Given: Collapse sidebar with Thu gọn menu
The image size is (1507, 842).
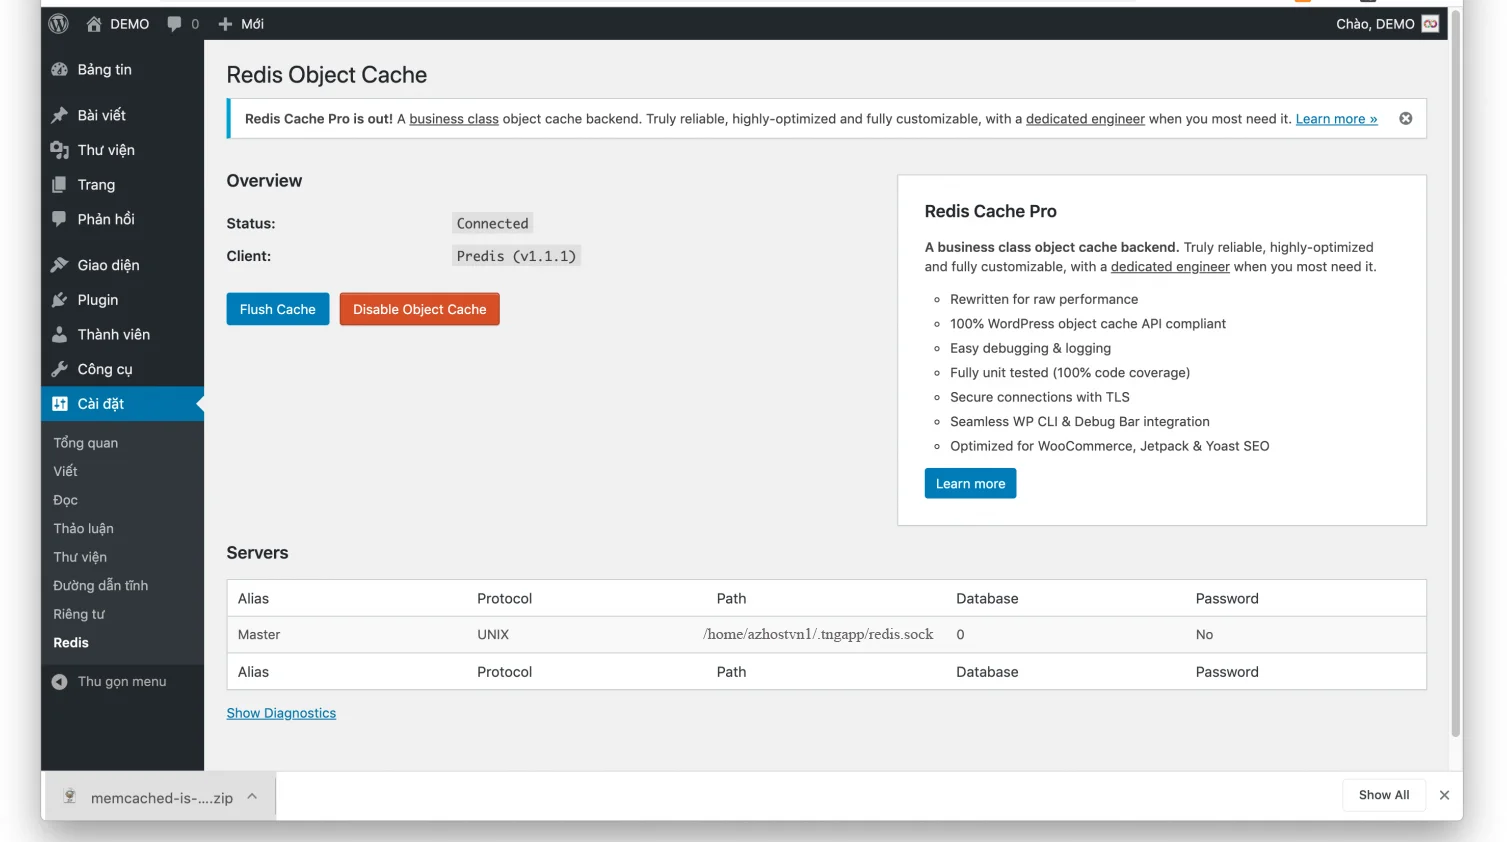Looking at the screenshot, I should click(110, 682).
